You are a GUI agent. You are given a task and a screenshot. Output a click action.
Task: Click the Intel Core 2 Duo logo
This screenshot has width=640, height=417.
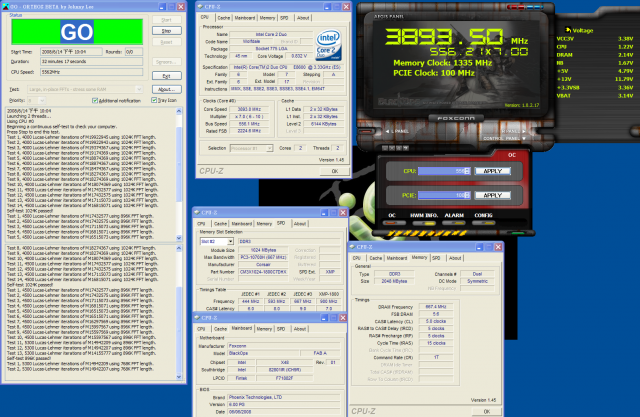pos(329,45)
